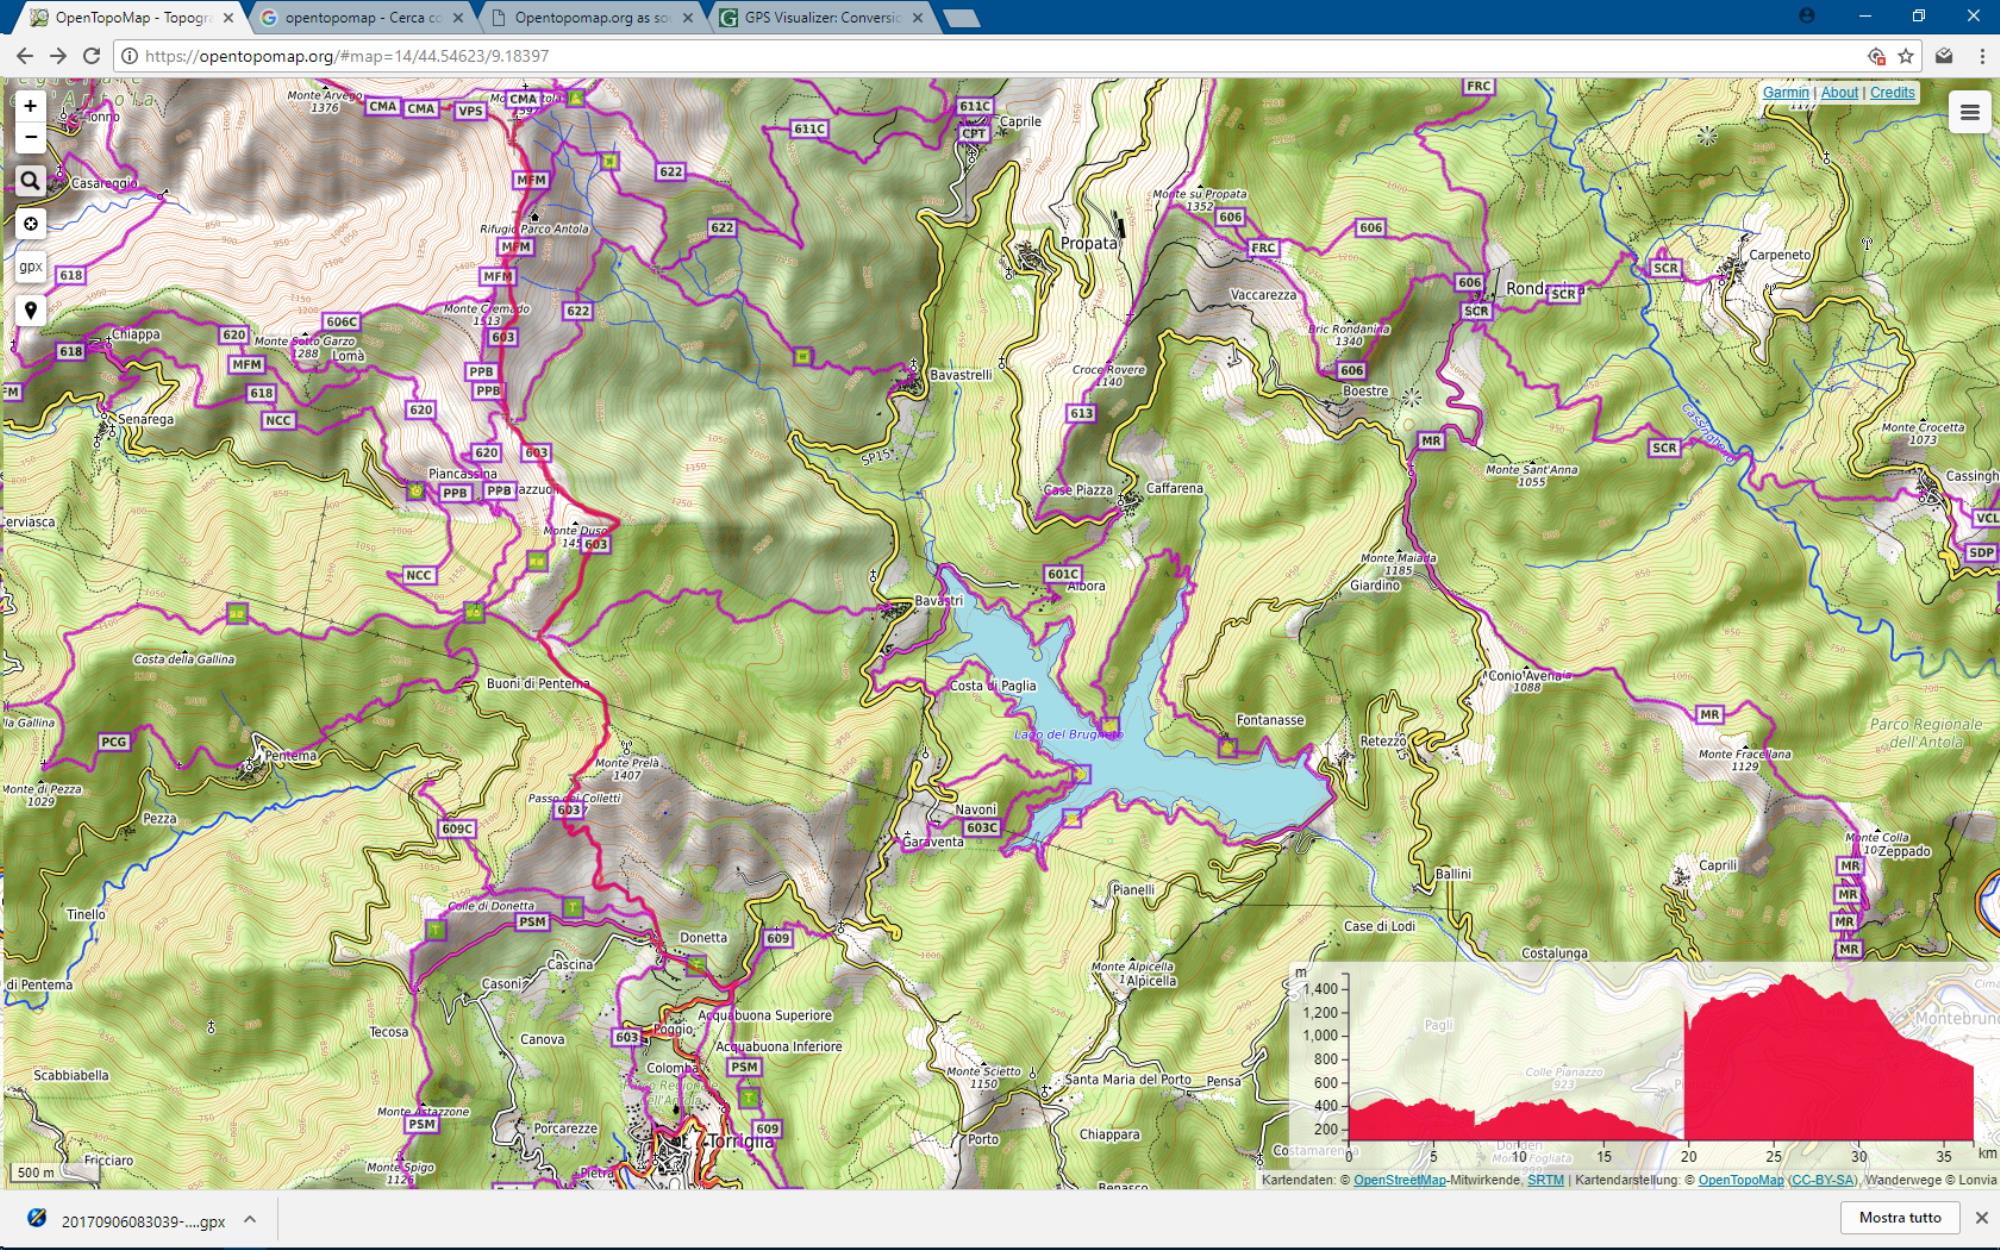Image resolution: width=2000 pixels, height=1250 pixels.
Task: Switch to Opentopomap.org as source tab
Action: click(592, 18)
